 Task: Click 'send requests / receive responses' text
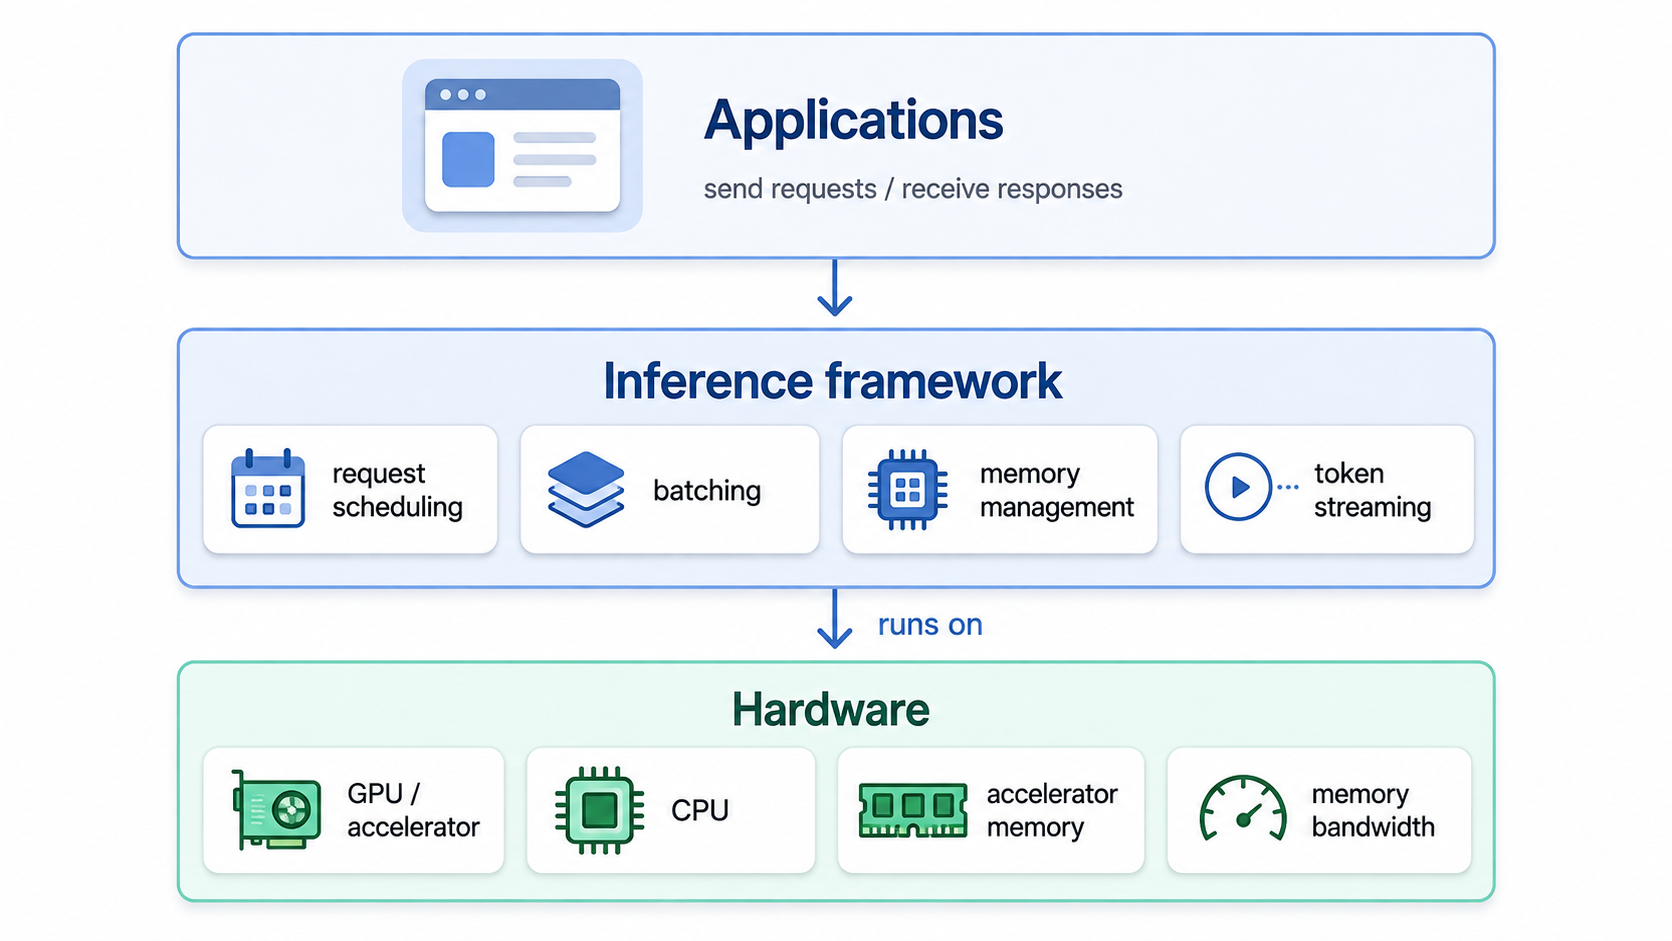913,189
